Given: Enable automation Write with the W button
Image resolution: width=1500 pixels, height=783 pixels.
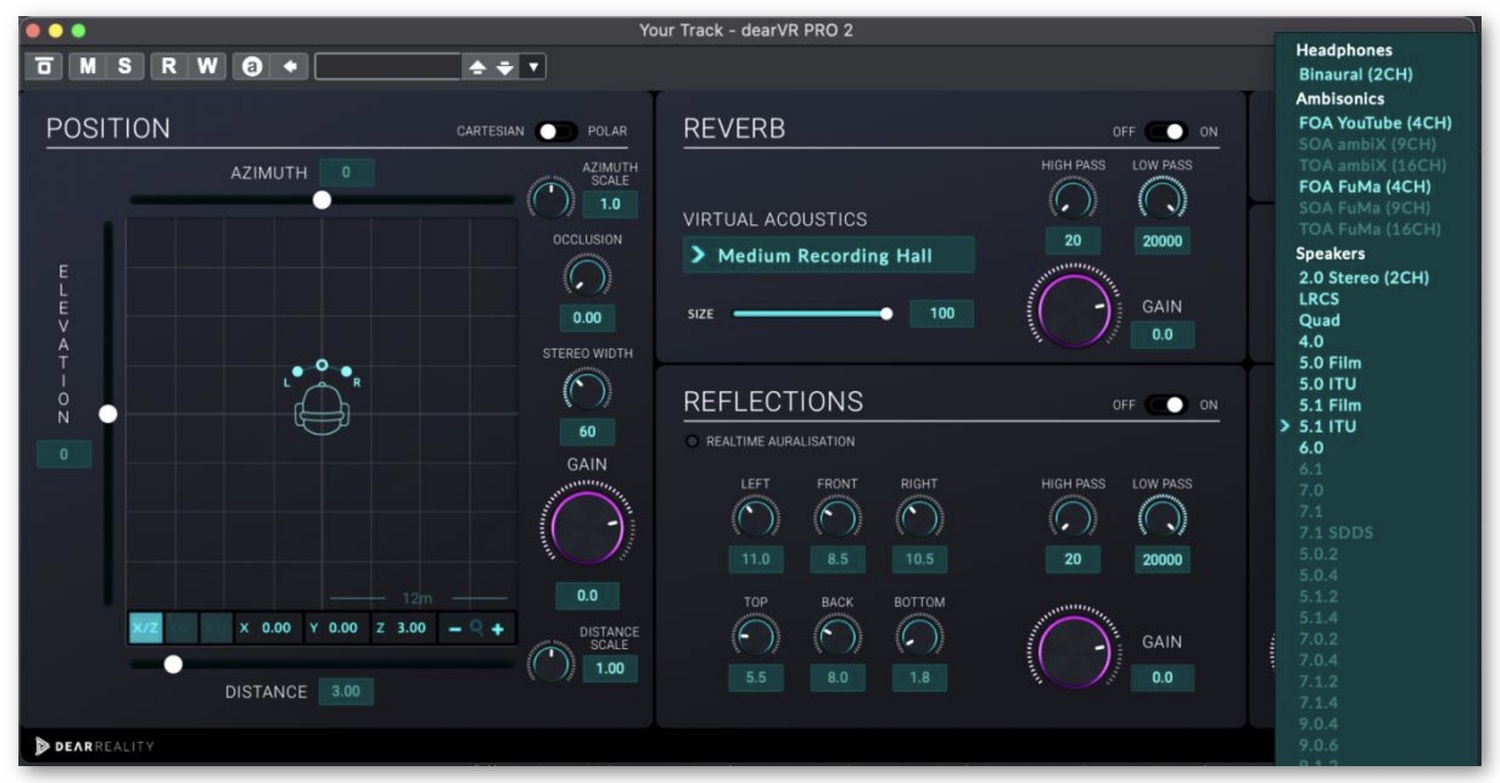Looking at the screenshot, I should (x=206, y=66).
